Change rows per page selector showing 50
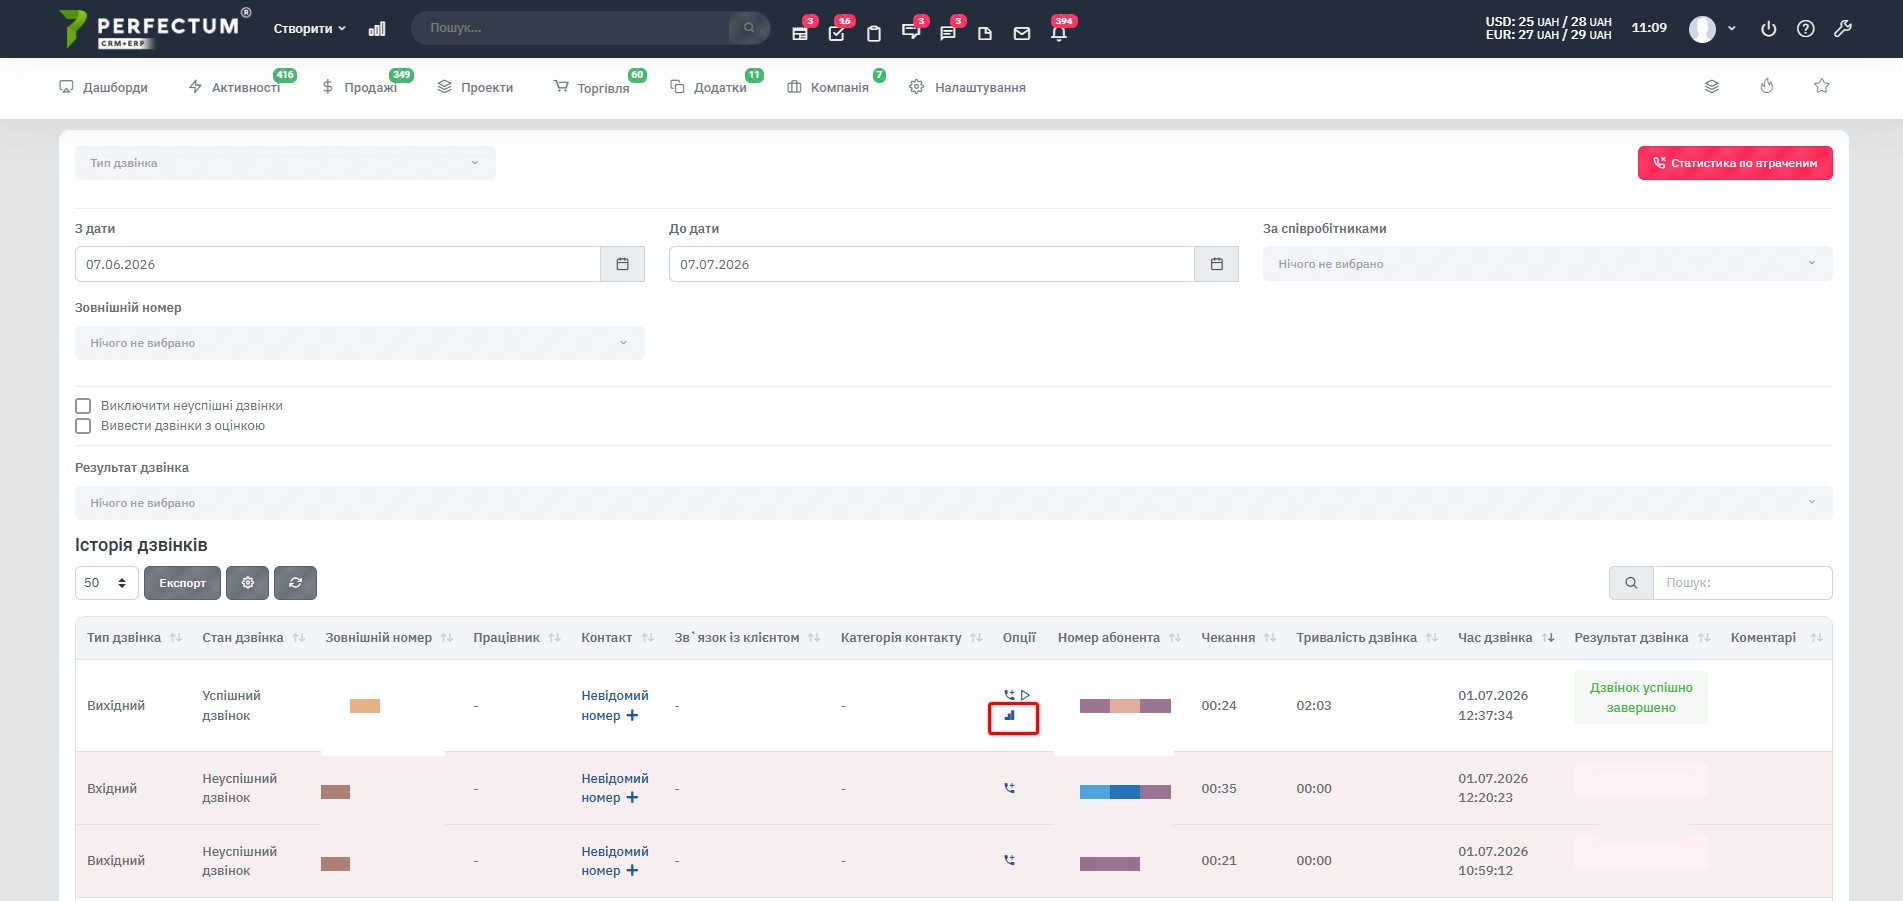This screenshot has height=901, width=1903. pos(107,583)
